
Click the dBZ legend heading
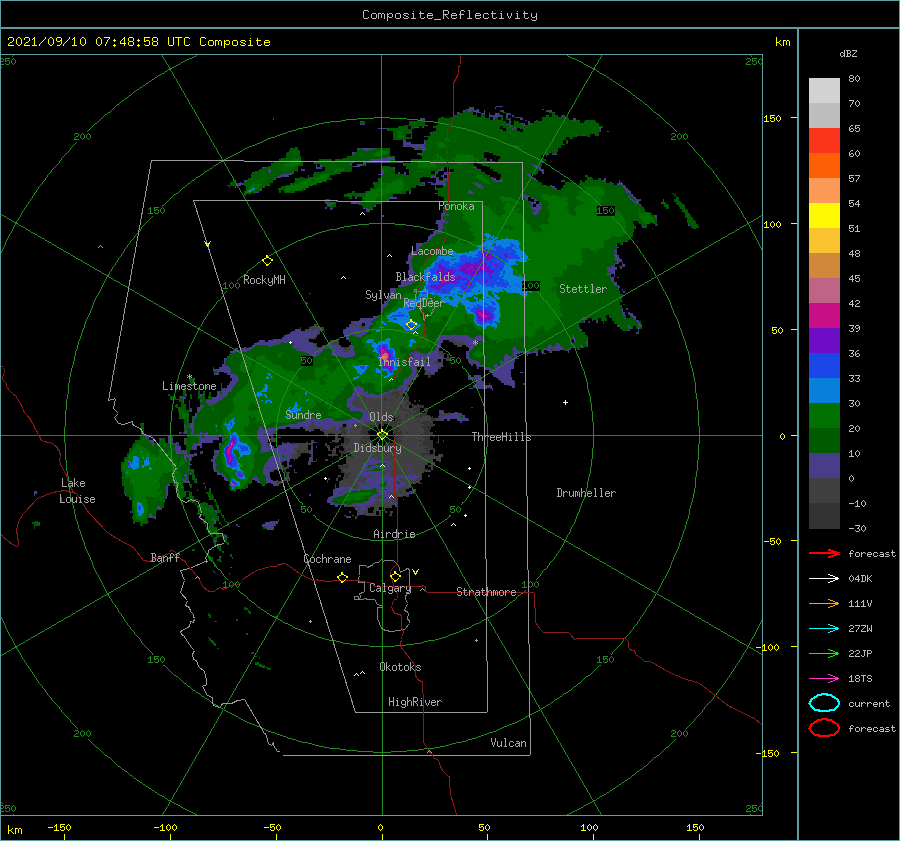click(x=848, y=53)
